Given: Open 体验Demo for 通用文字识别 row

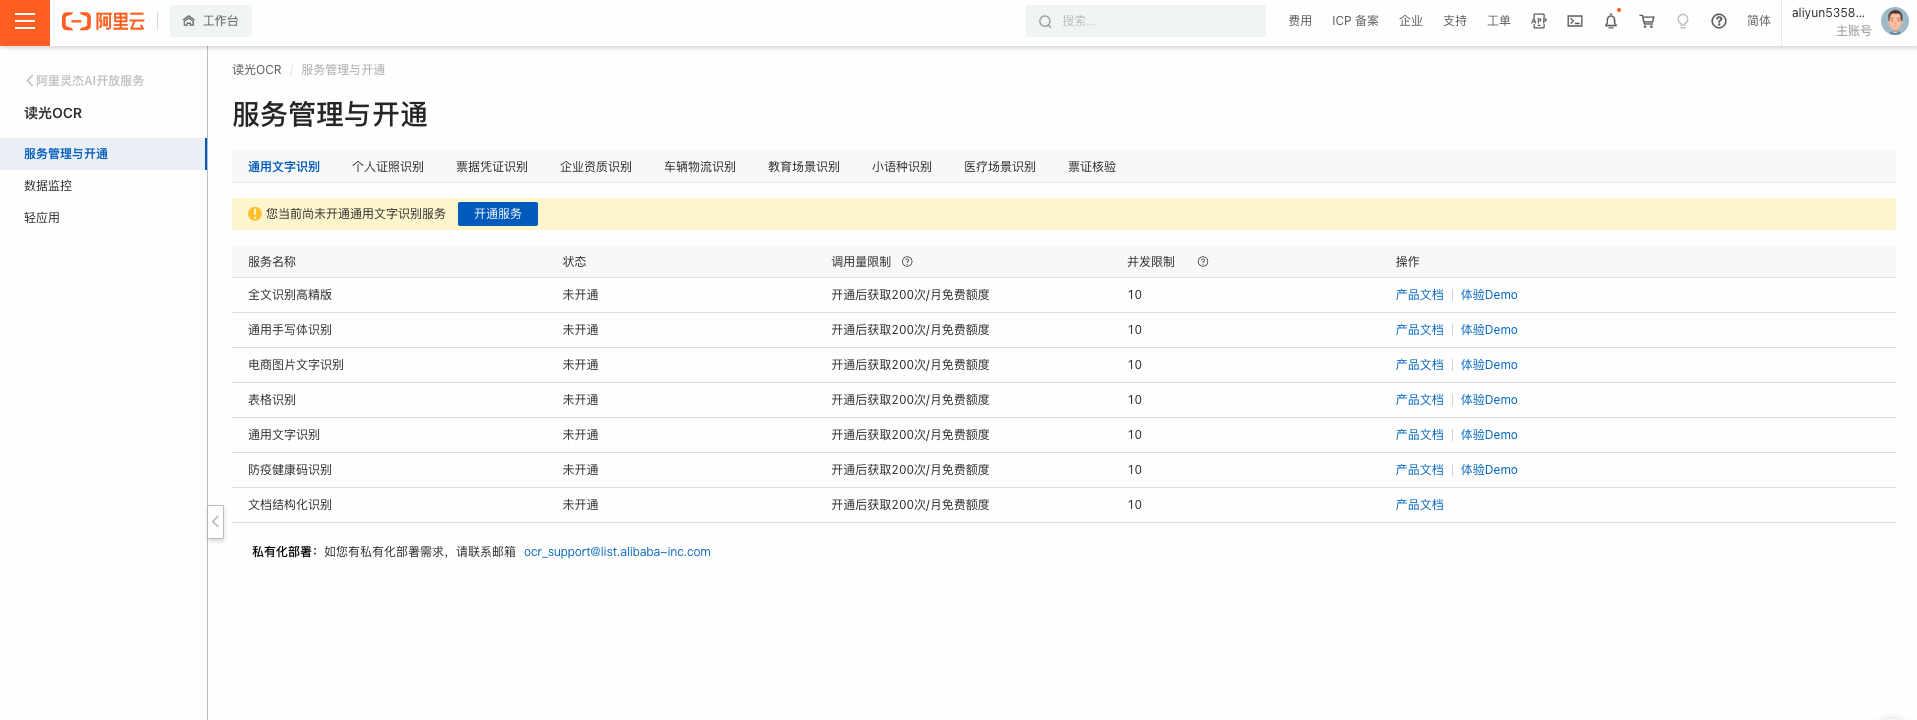Looking at the screenshot, I should coord(1489,435).
